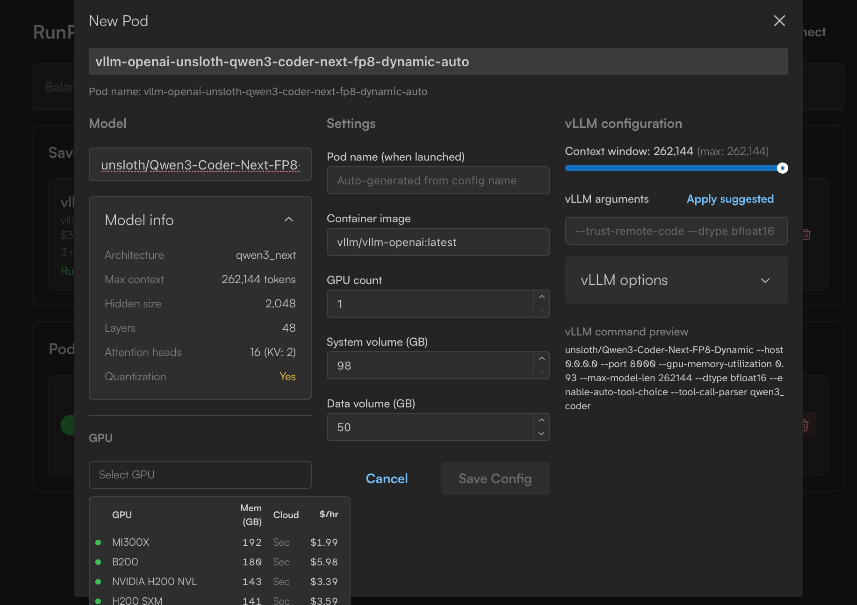Collapse the Model info panel
Screen dimensions: 857x605
coord(289,220)
